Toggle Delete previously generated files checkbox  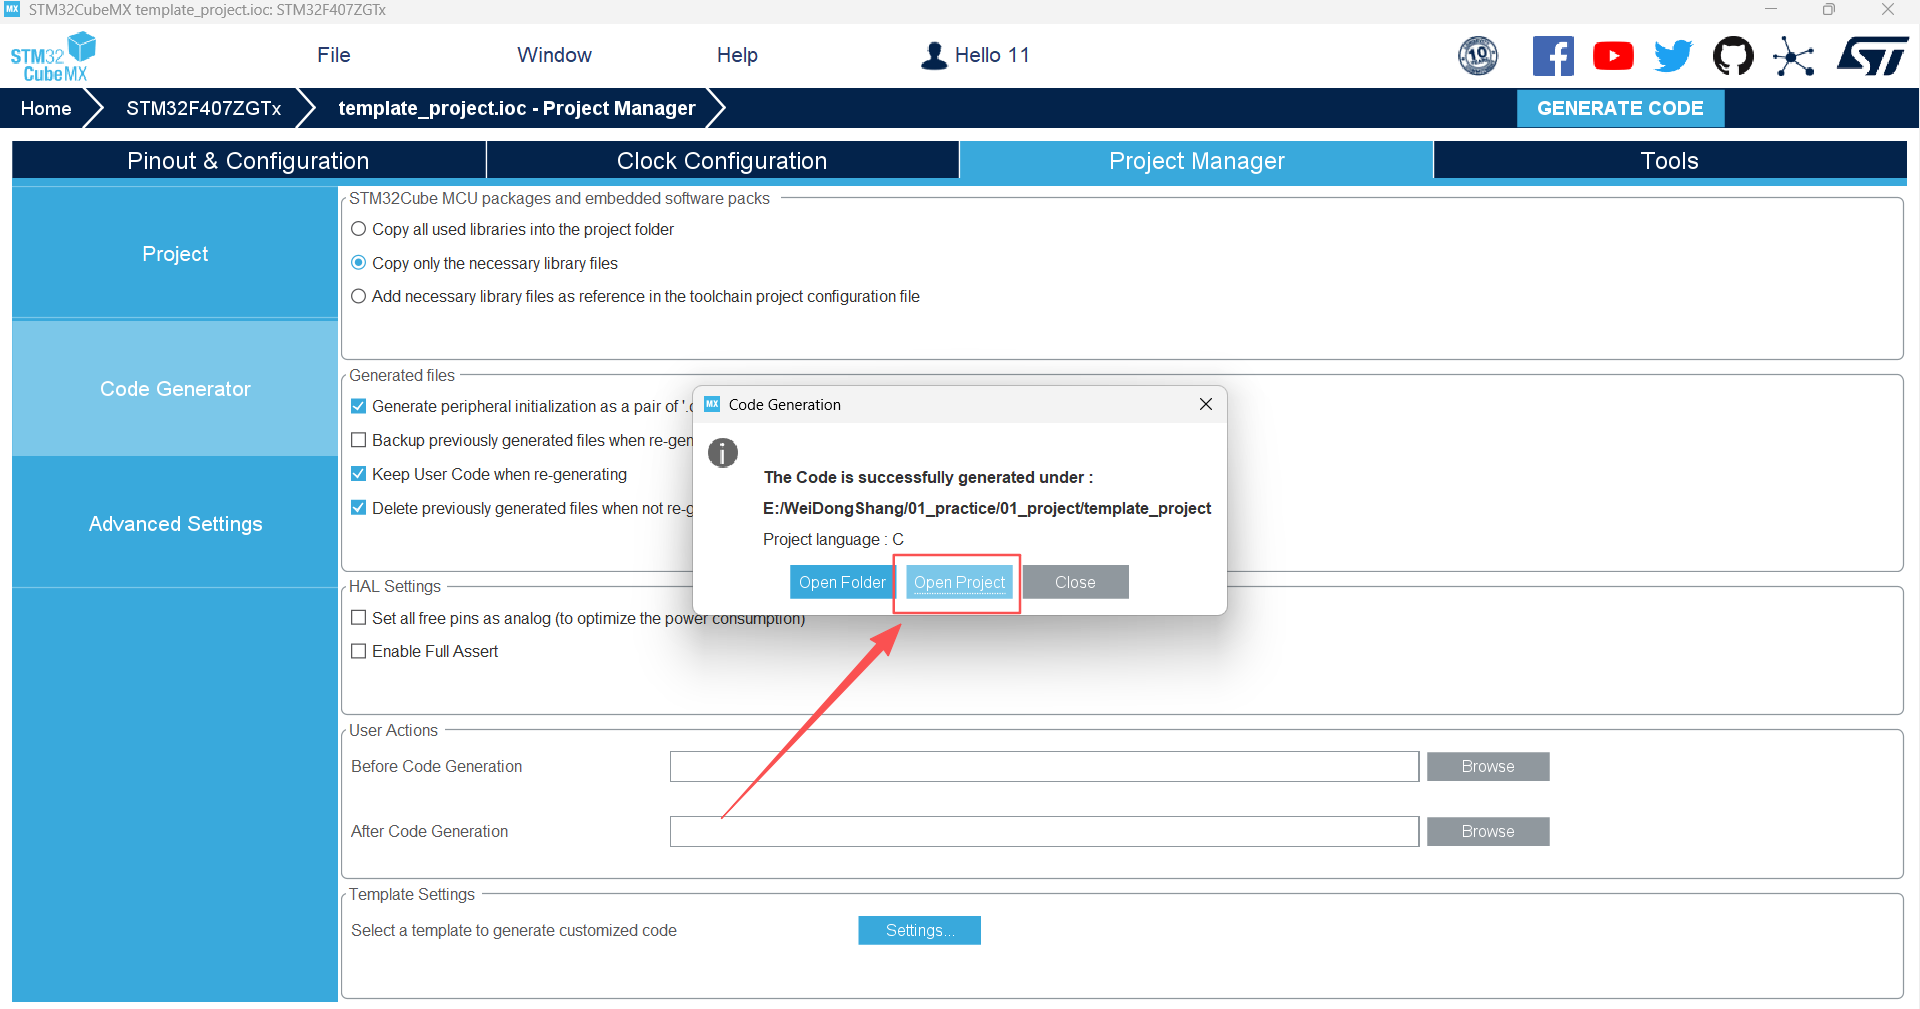point(359,508)
